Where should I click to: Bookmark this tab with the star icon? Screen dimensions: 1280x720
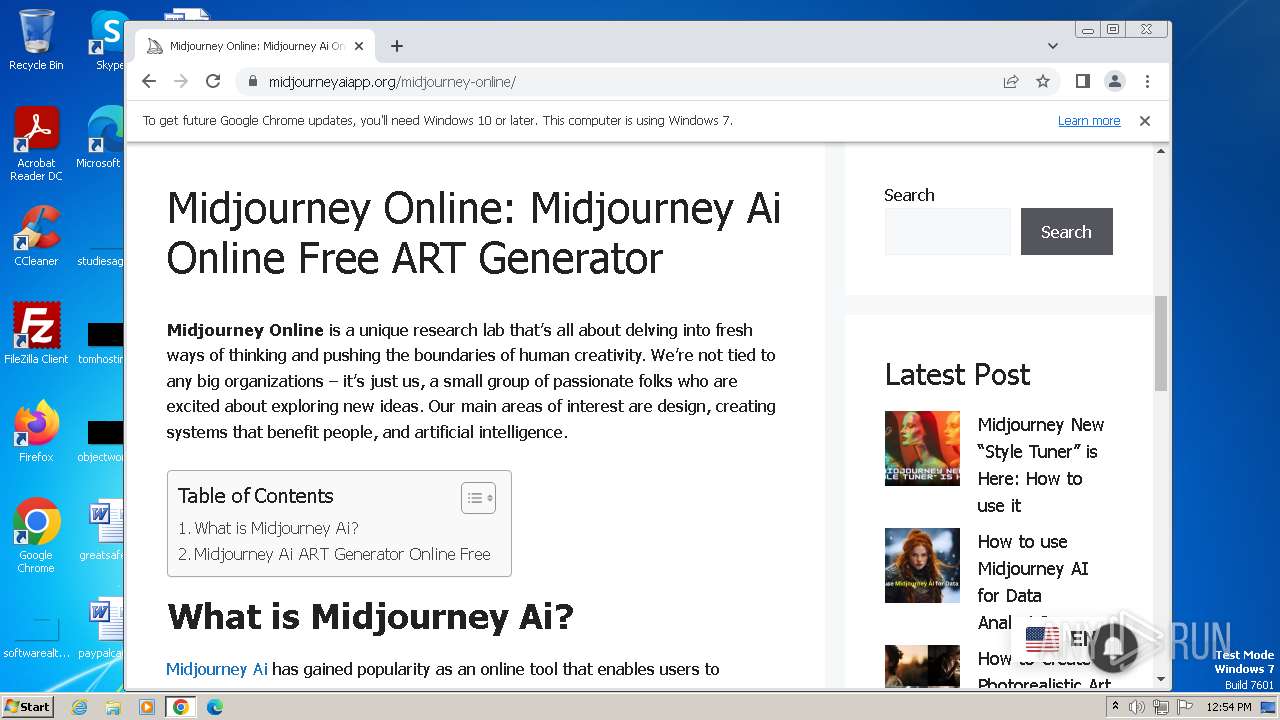pyautogui.click(x=1043, y=82)
